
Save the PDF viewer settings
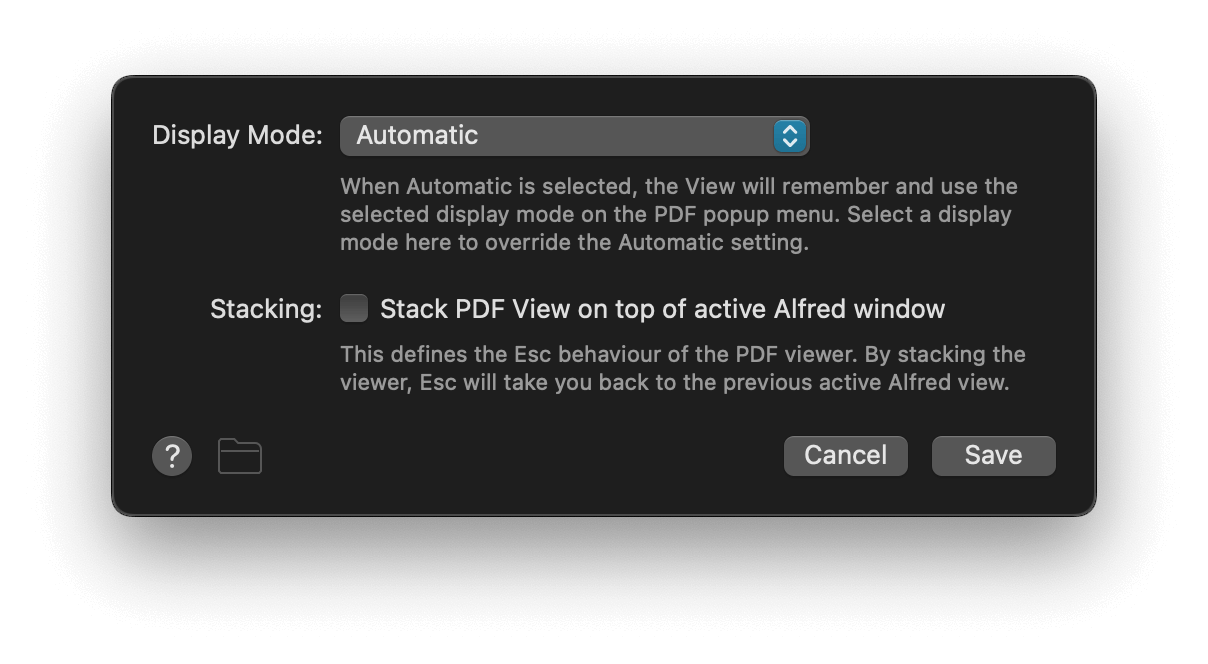[x=993, y=455]
